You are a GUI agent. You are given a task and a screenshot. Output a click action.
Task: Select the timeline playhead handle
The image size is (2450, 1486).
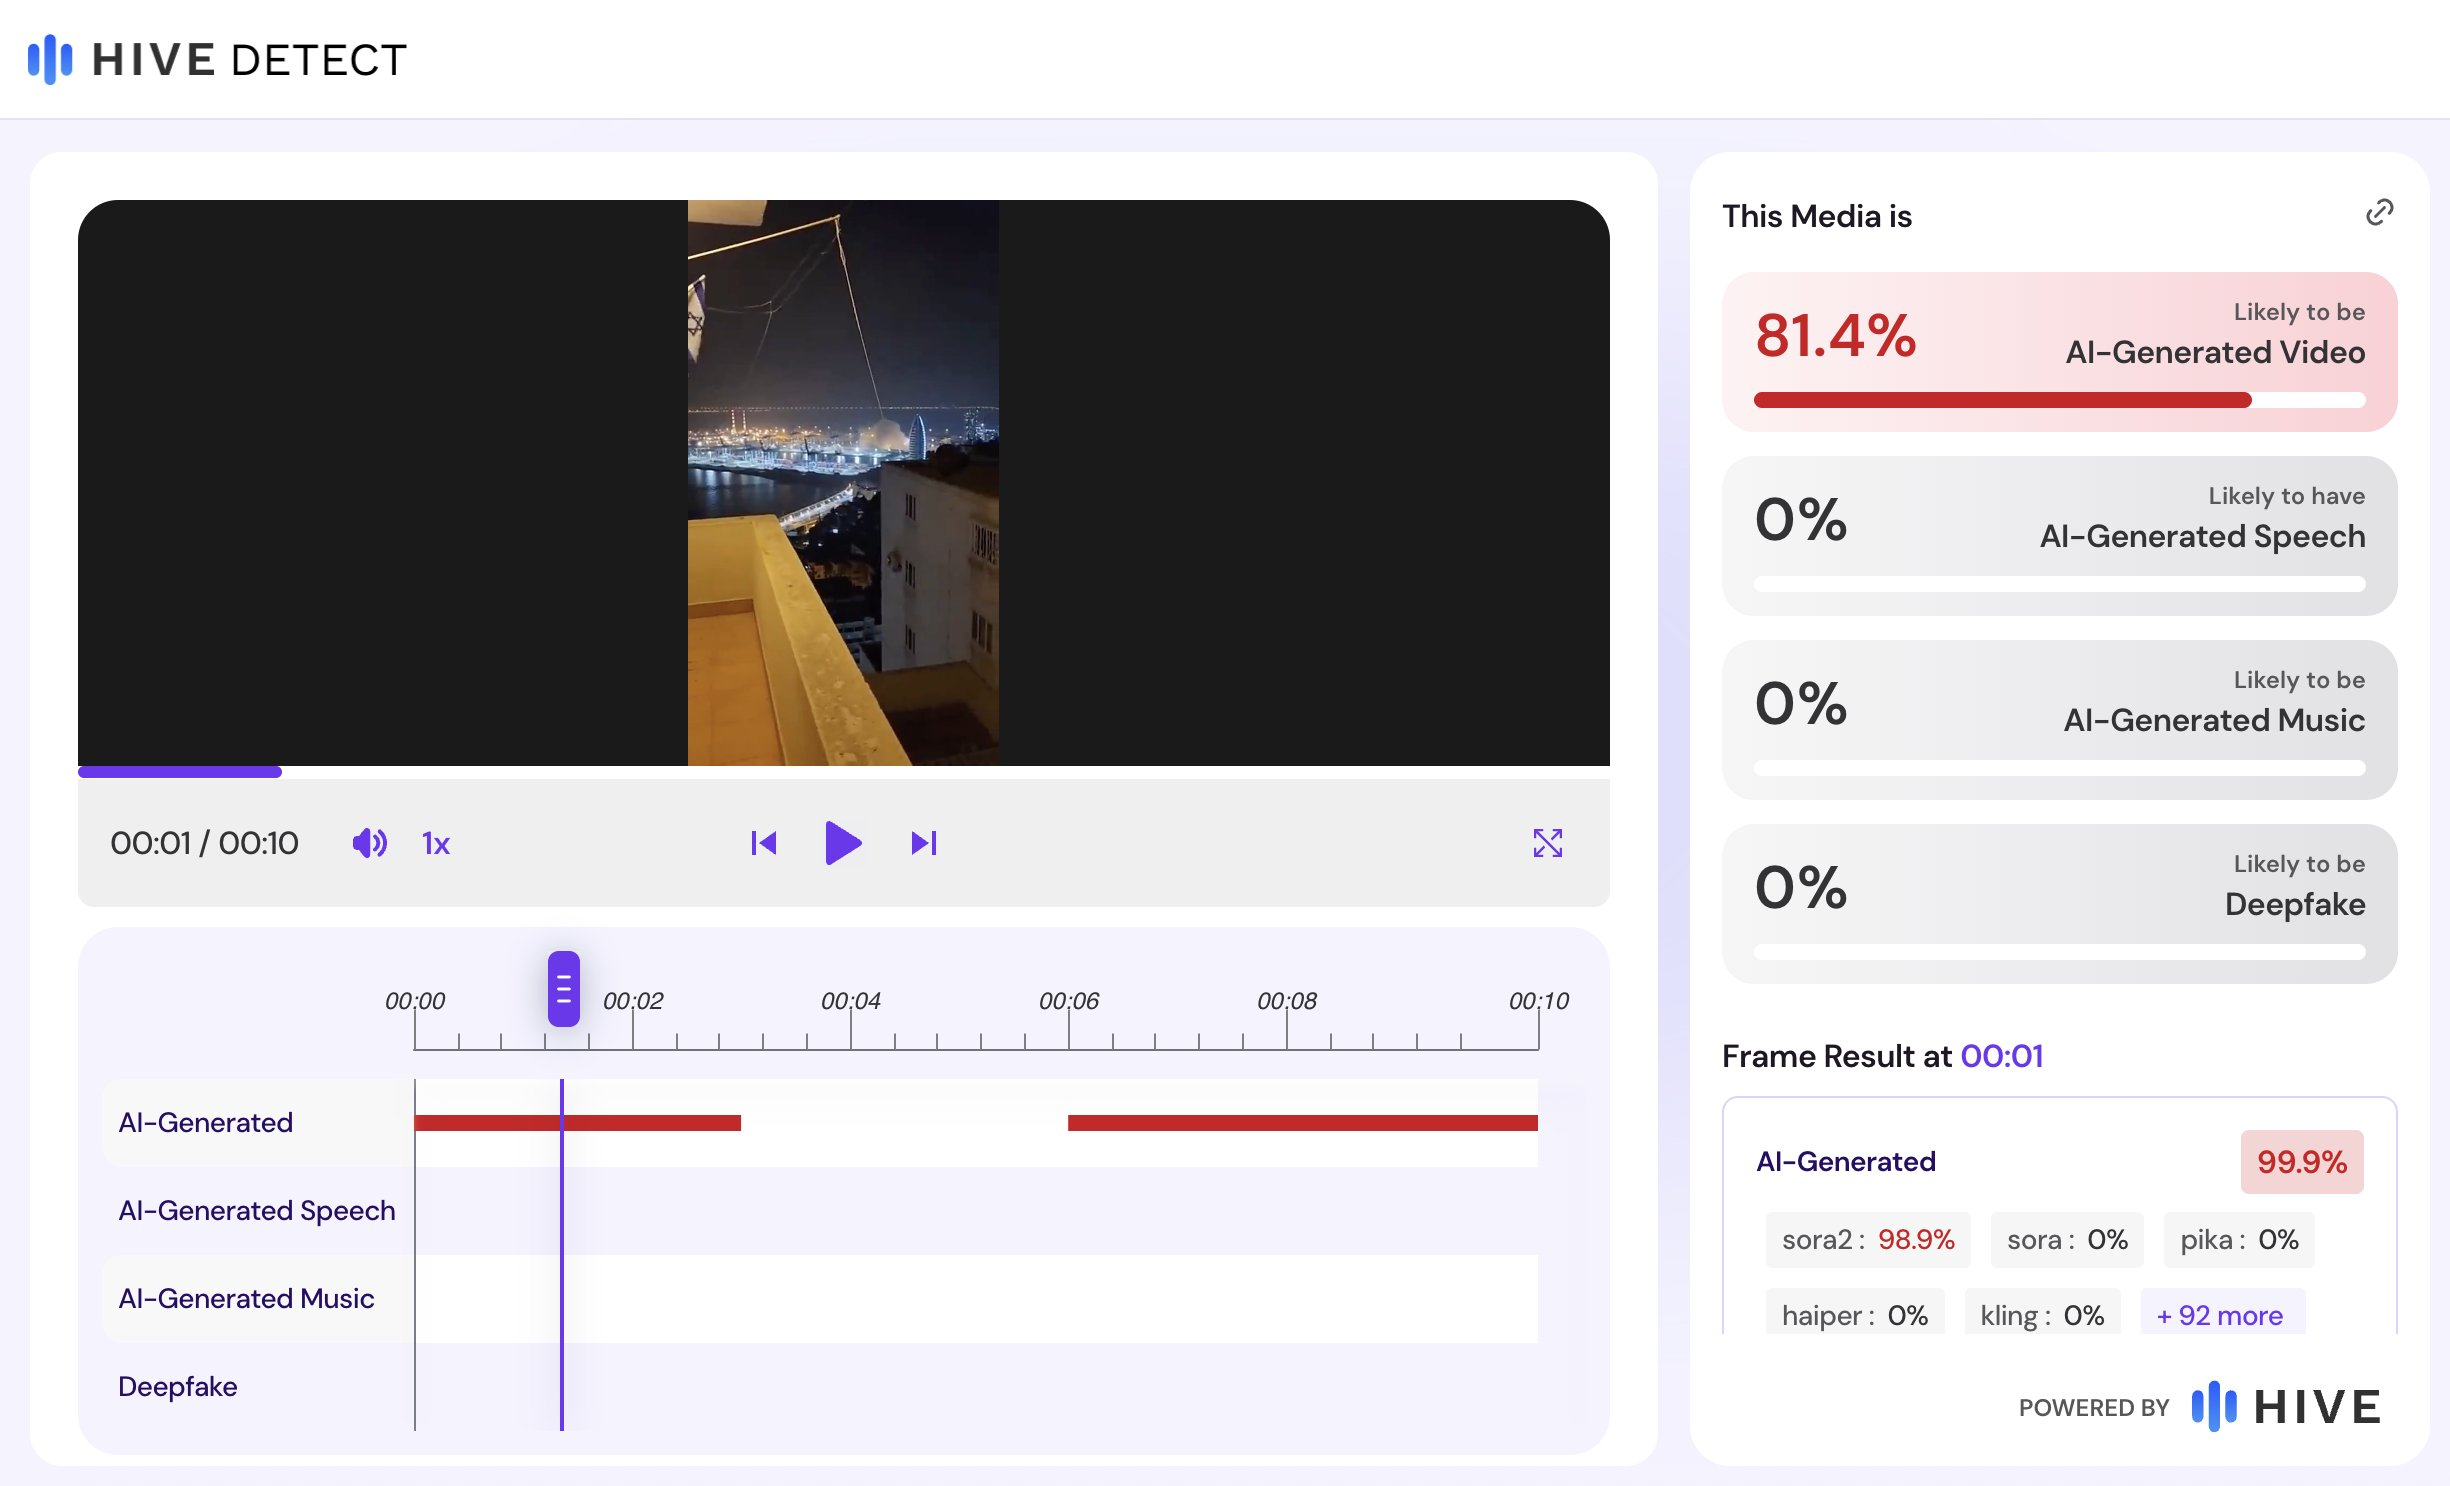[563, 988]
